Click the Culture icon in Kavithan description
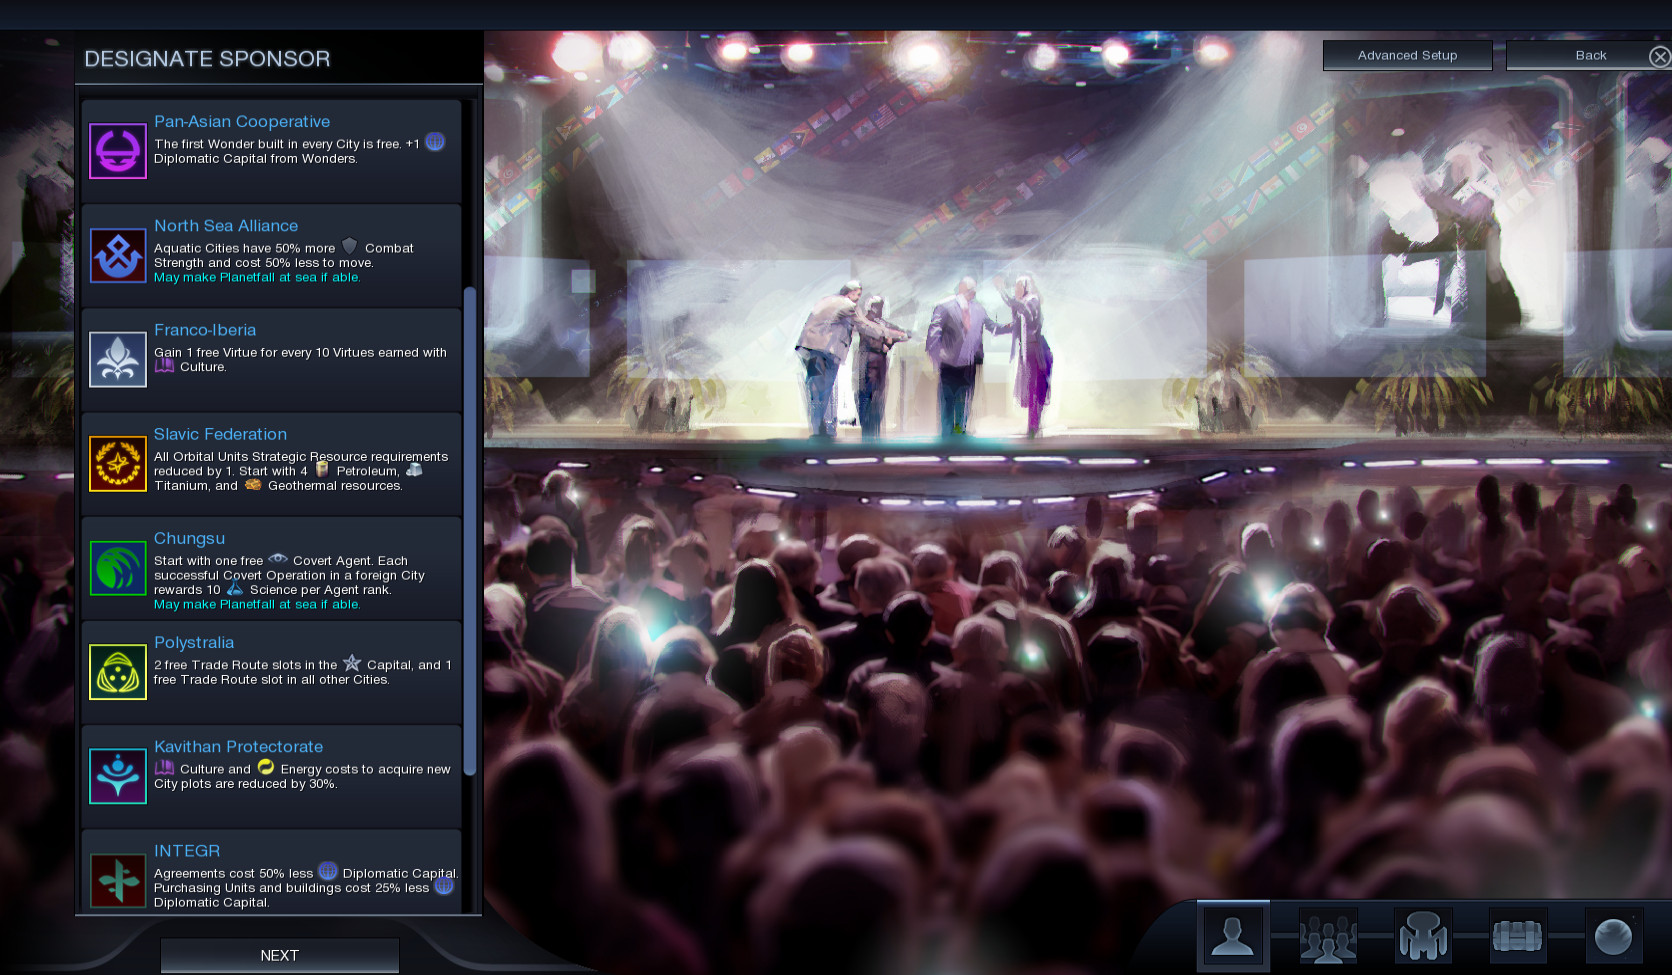Screen dimensions: 1672x975 165,768
